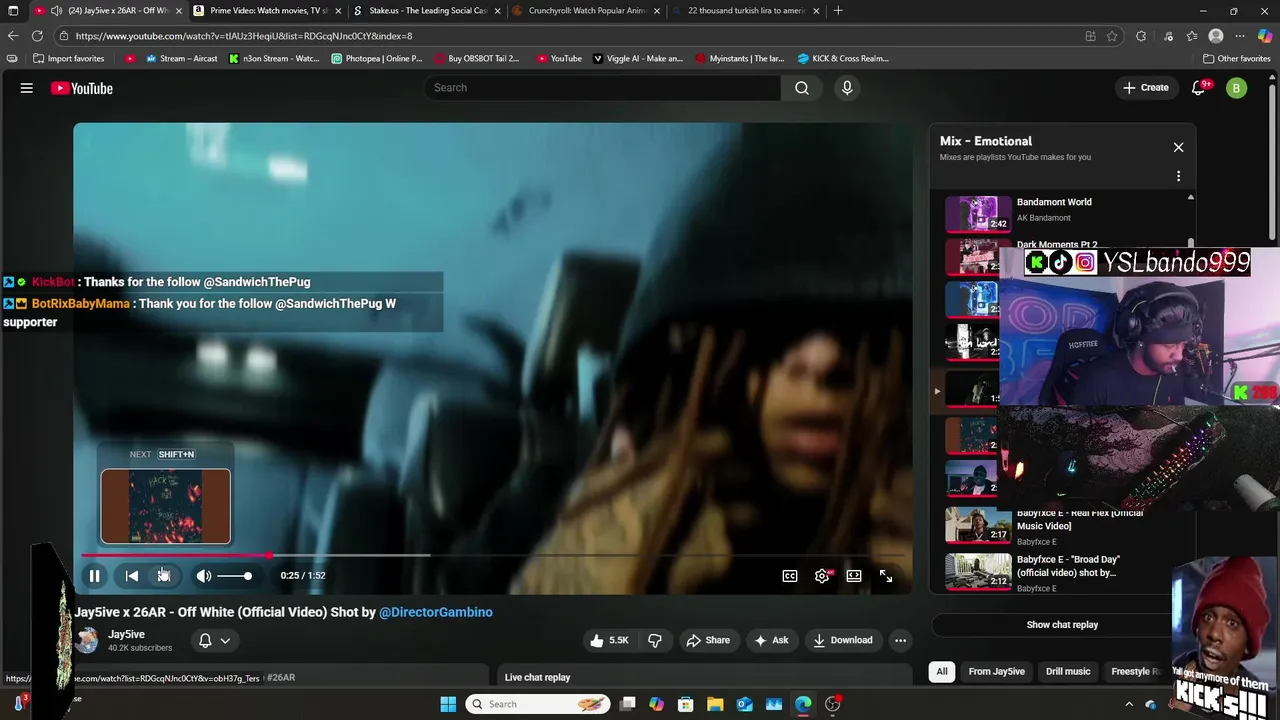The image size is (1280, 720).
Task: Click Show chat replay
Action: coord(1062,625)
